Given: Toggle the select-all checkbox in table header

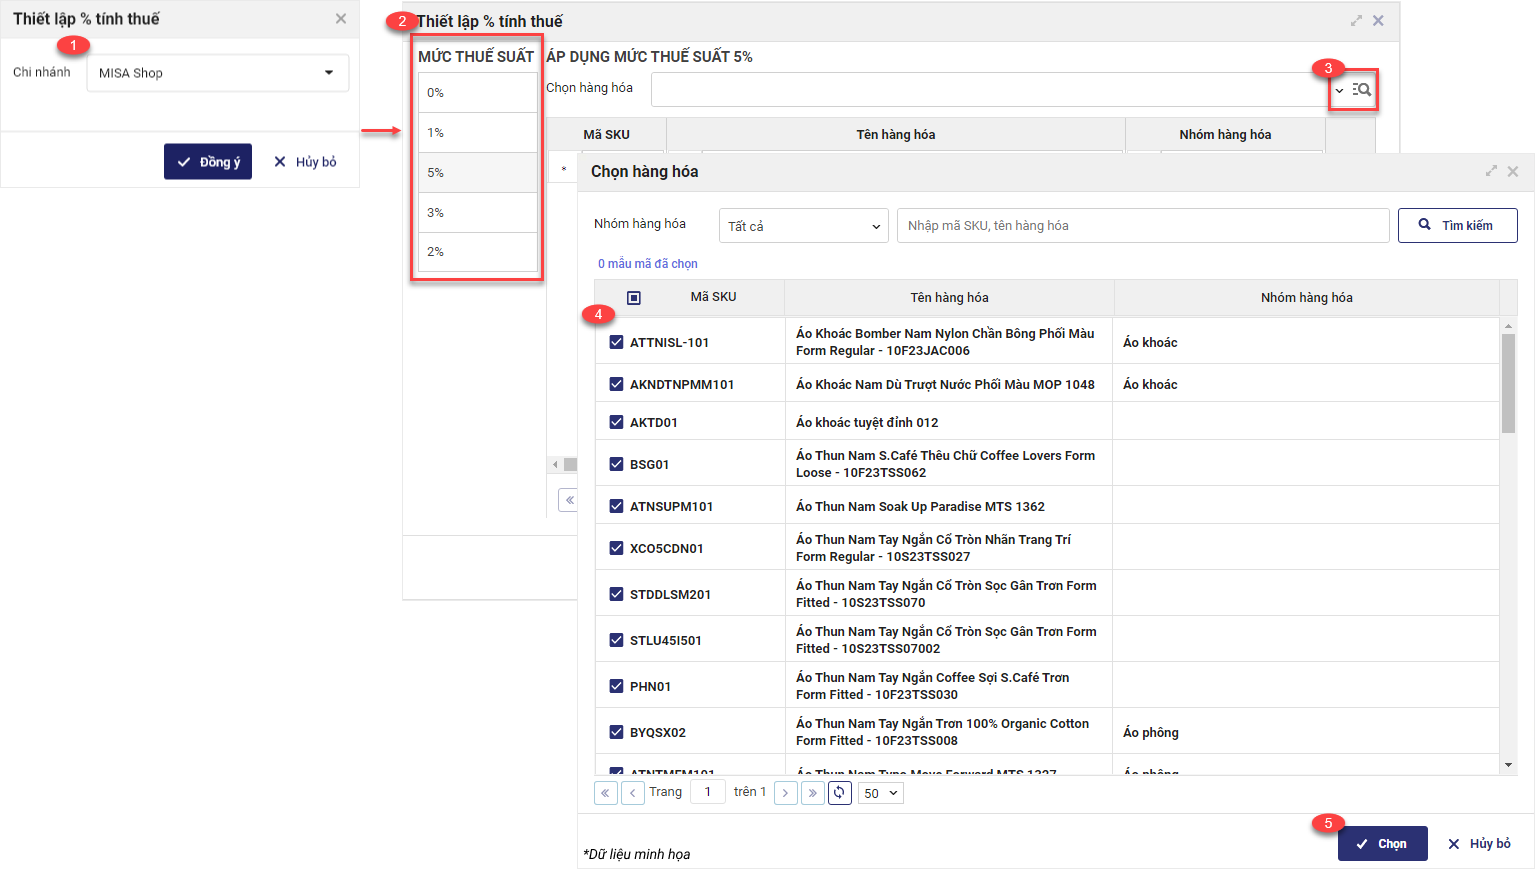Looking at the screenshot, I should click(x=634, y=298).
